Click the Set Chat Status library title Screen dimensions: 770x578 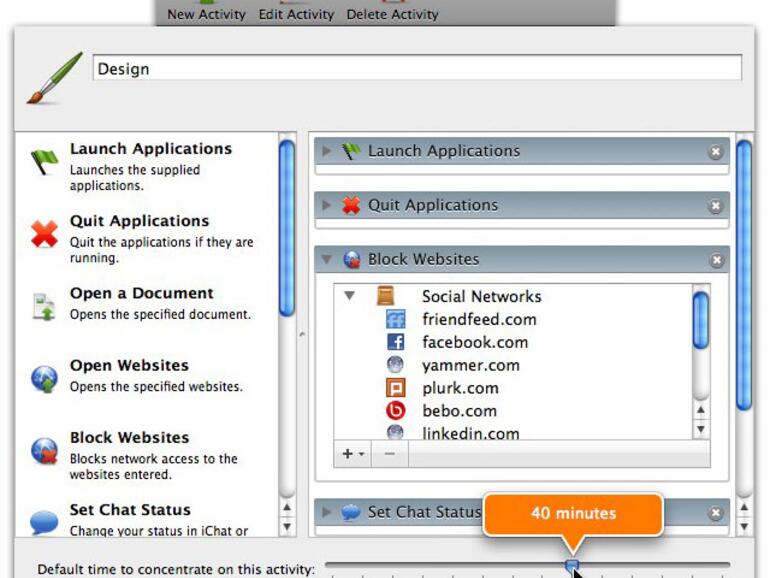130,509
